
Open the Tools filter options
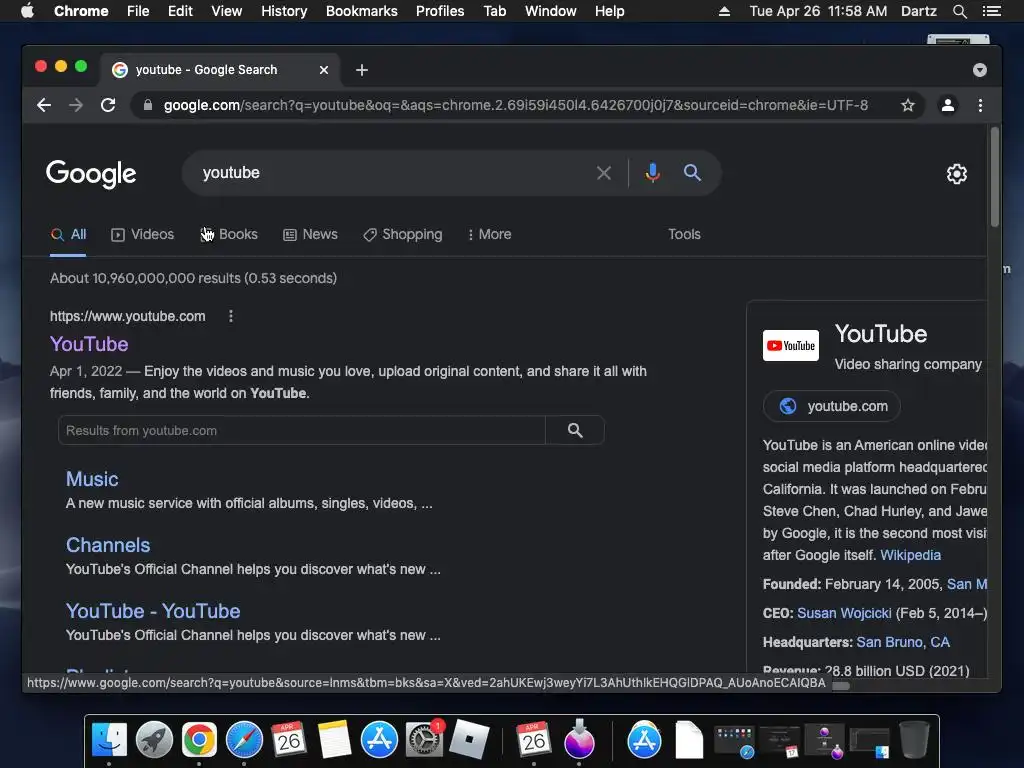click(684, 234)
